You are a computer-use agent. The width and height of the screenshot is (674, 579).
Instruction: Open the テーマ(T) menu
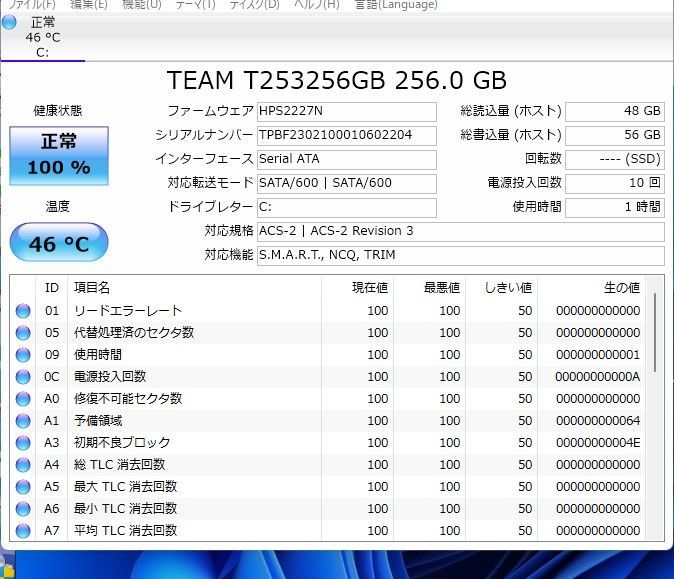tap(196, 5)
